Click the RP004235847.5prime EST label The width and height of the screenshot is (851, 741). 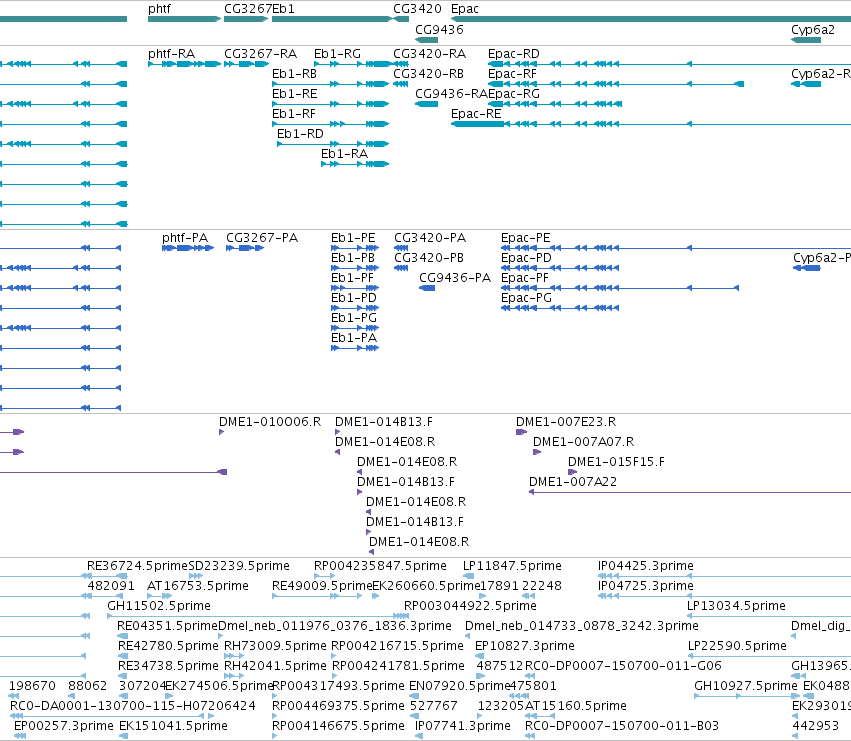(380, 566)
